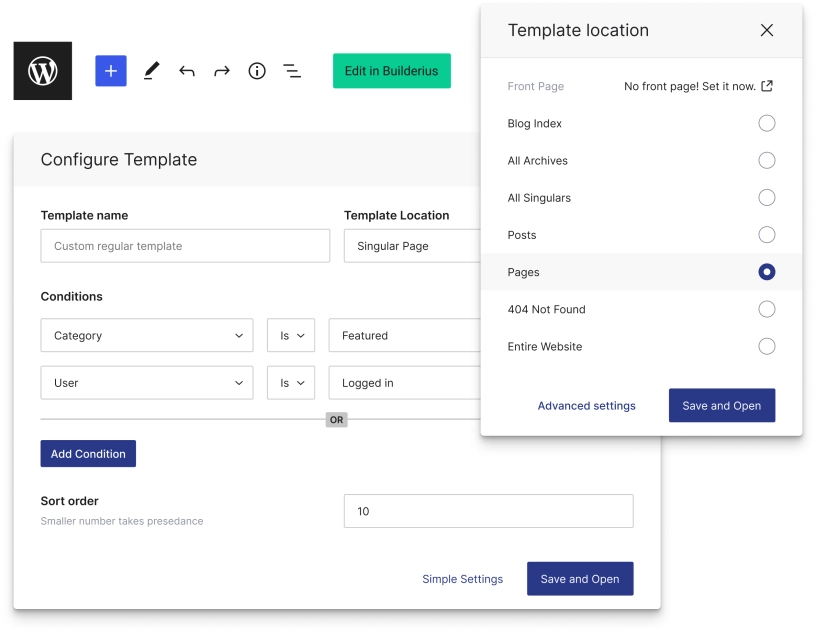Viewport: 816px width, 633px height.
Task: Click the undo arrow icon
Action: (x=186, y=70)
